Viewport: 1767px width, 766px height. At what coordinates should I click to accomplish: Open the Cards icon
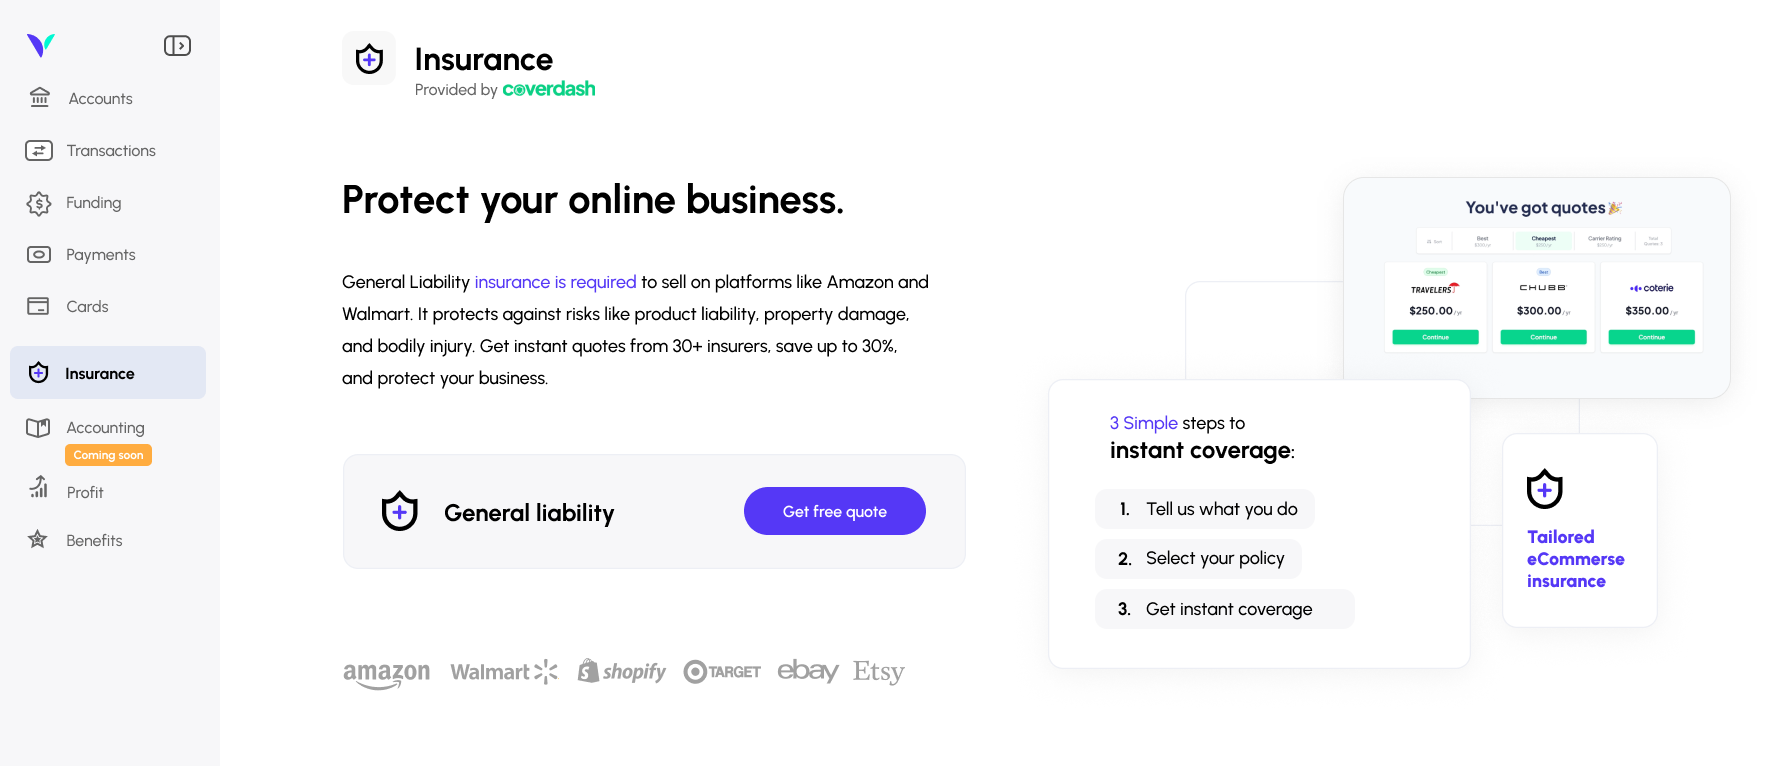click(38, 306)
